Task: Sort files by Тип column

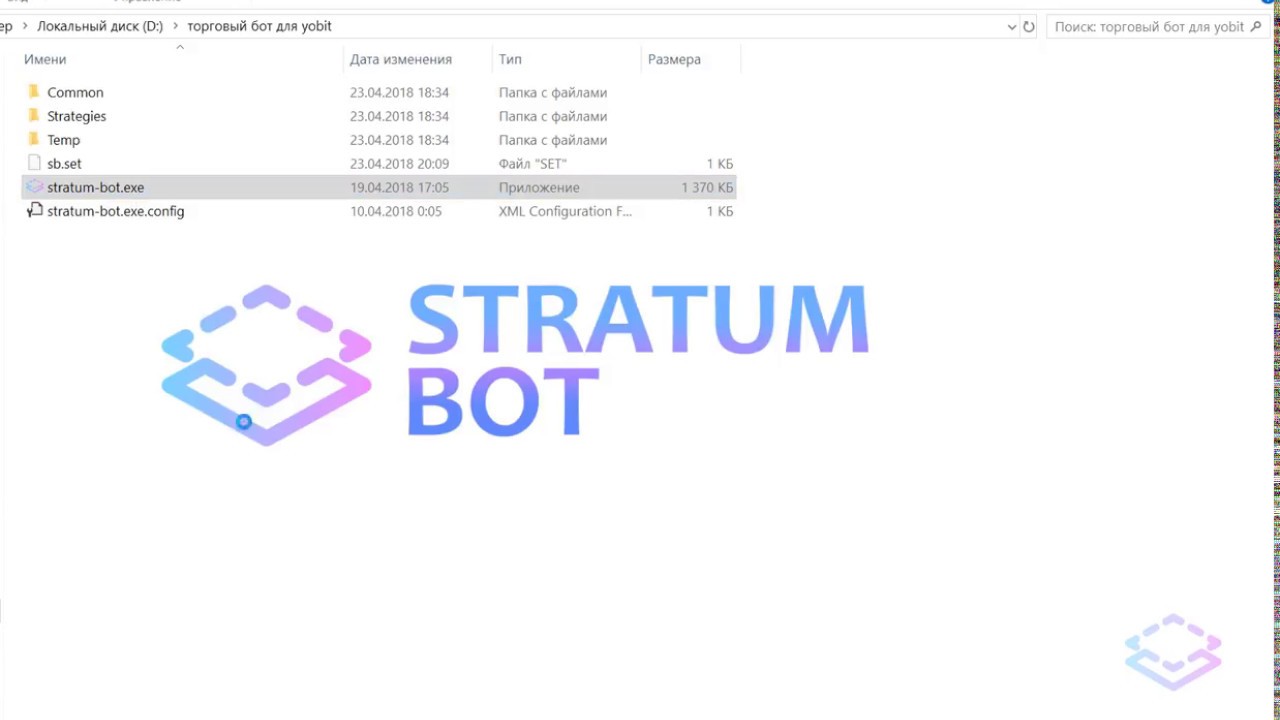Action: (x=510, y=60)
